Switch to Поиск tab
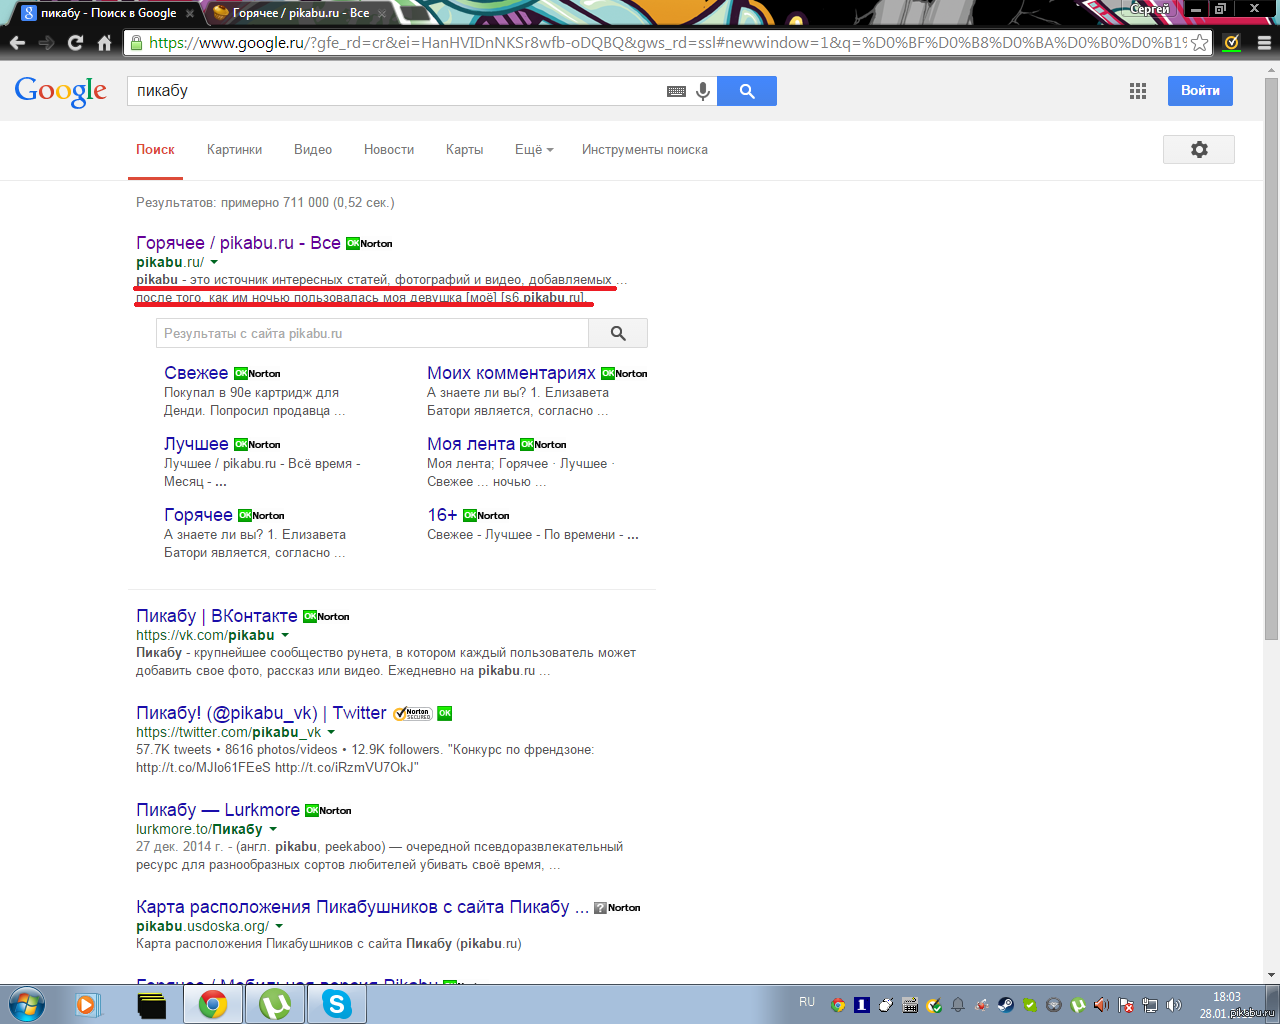 coord(155,150)
